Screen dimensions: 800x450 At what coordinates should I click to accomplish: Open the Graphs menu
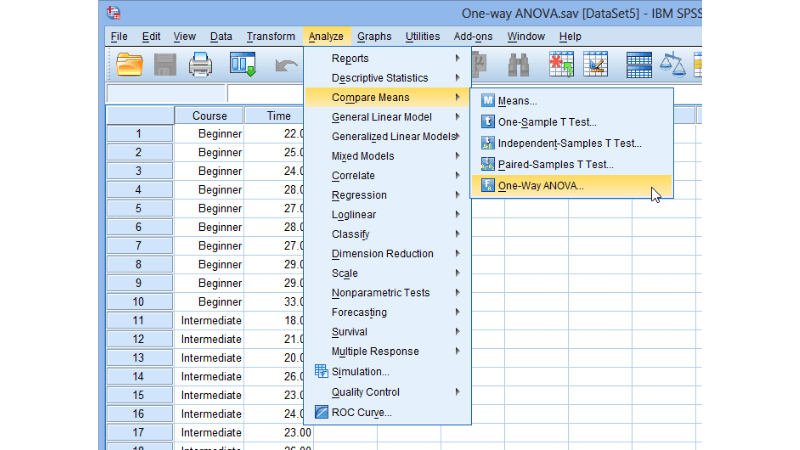374,36
